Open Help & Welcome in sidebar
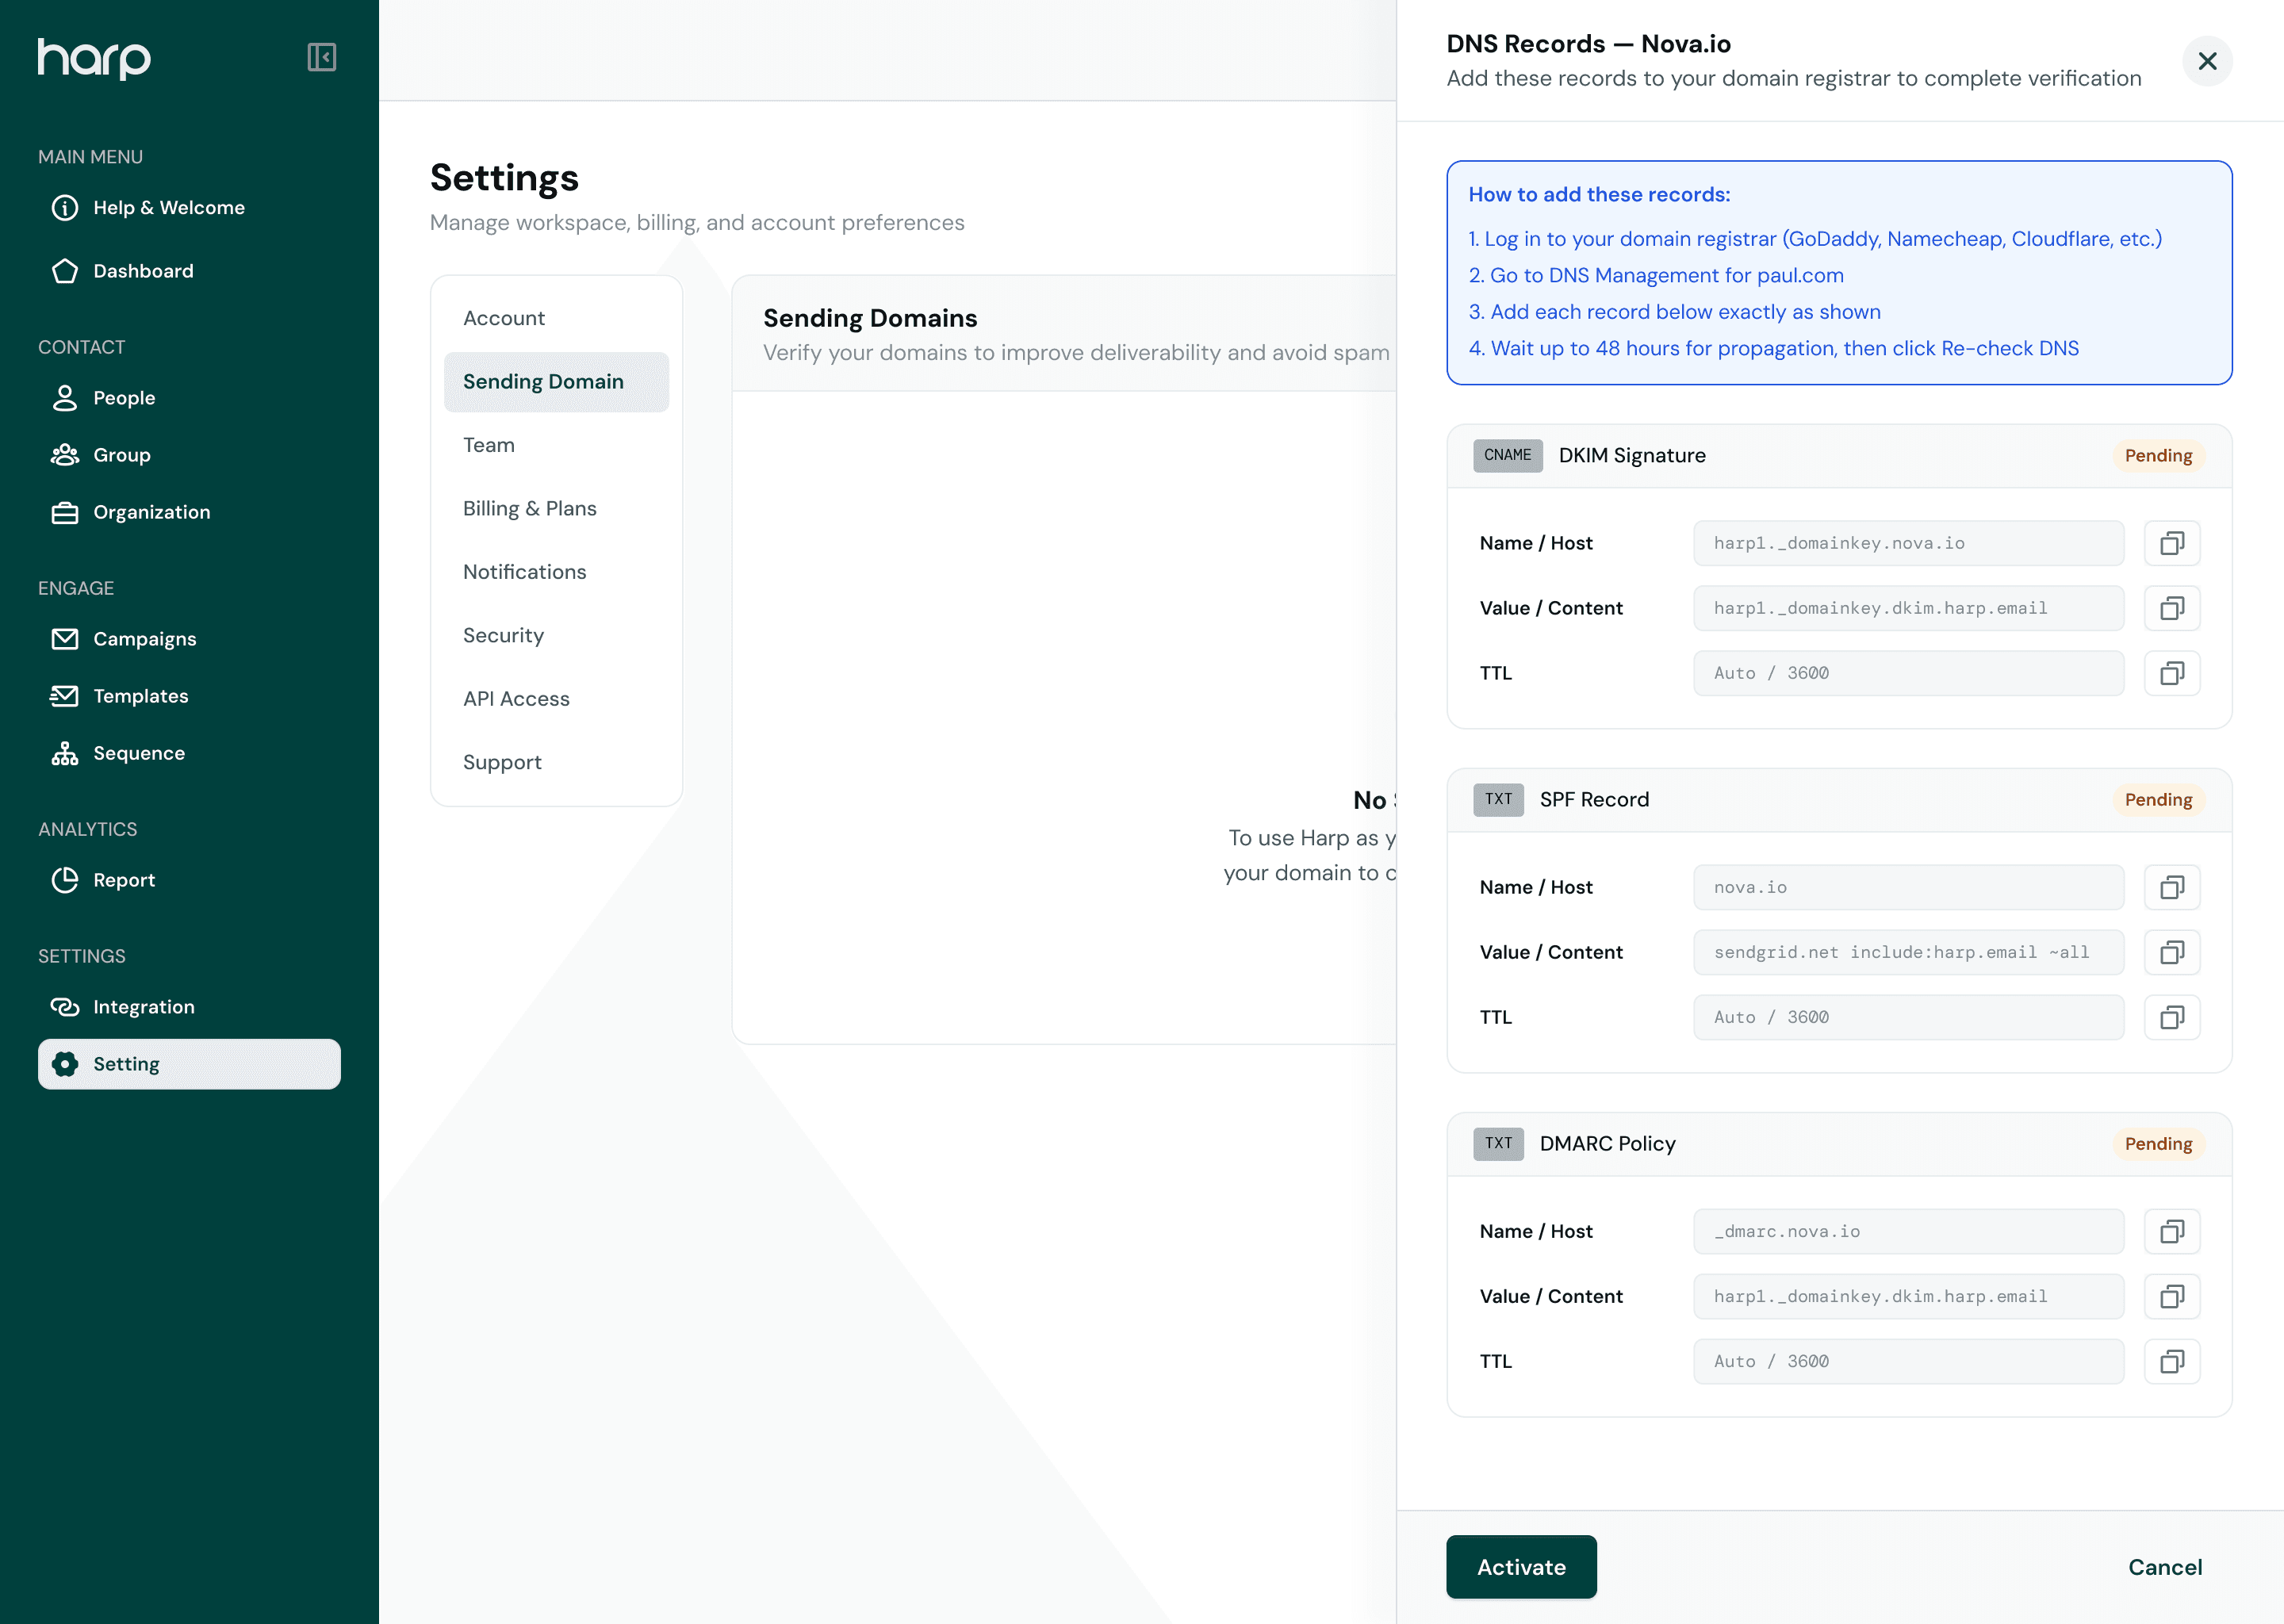Viewport: 2284px width, 1624px height. click(x=169, y=208)
